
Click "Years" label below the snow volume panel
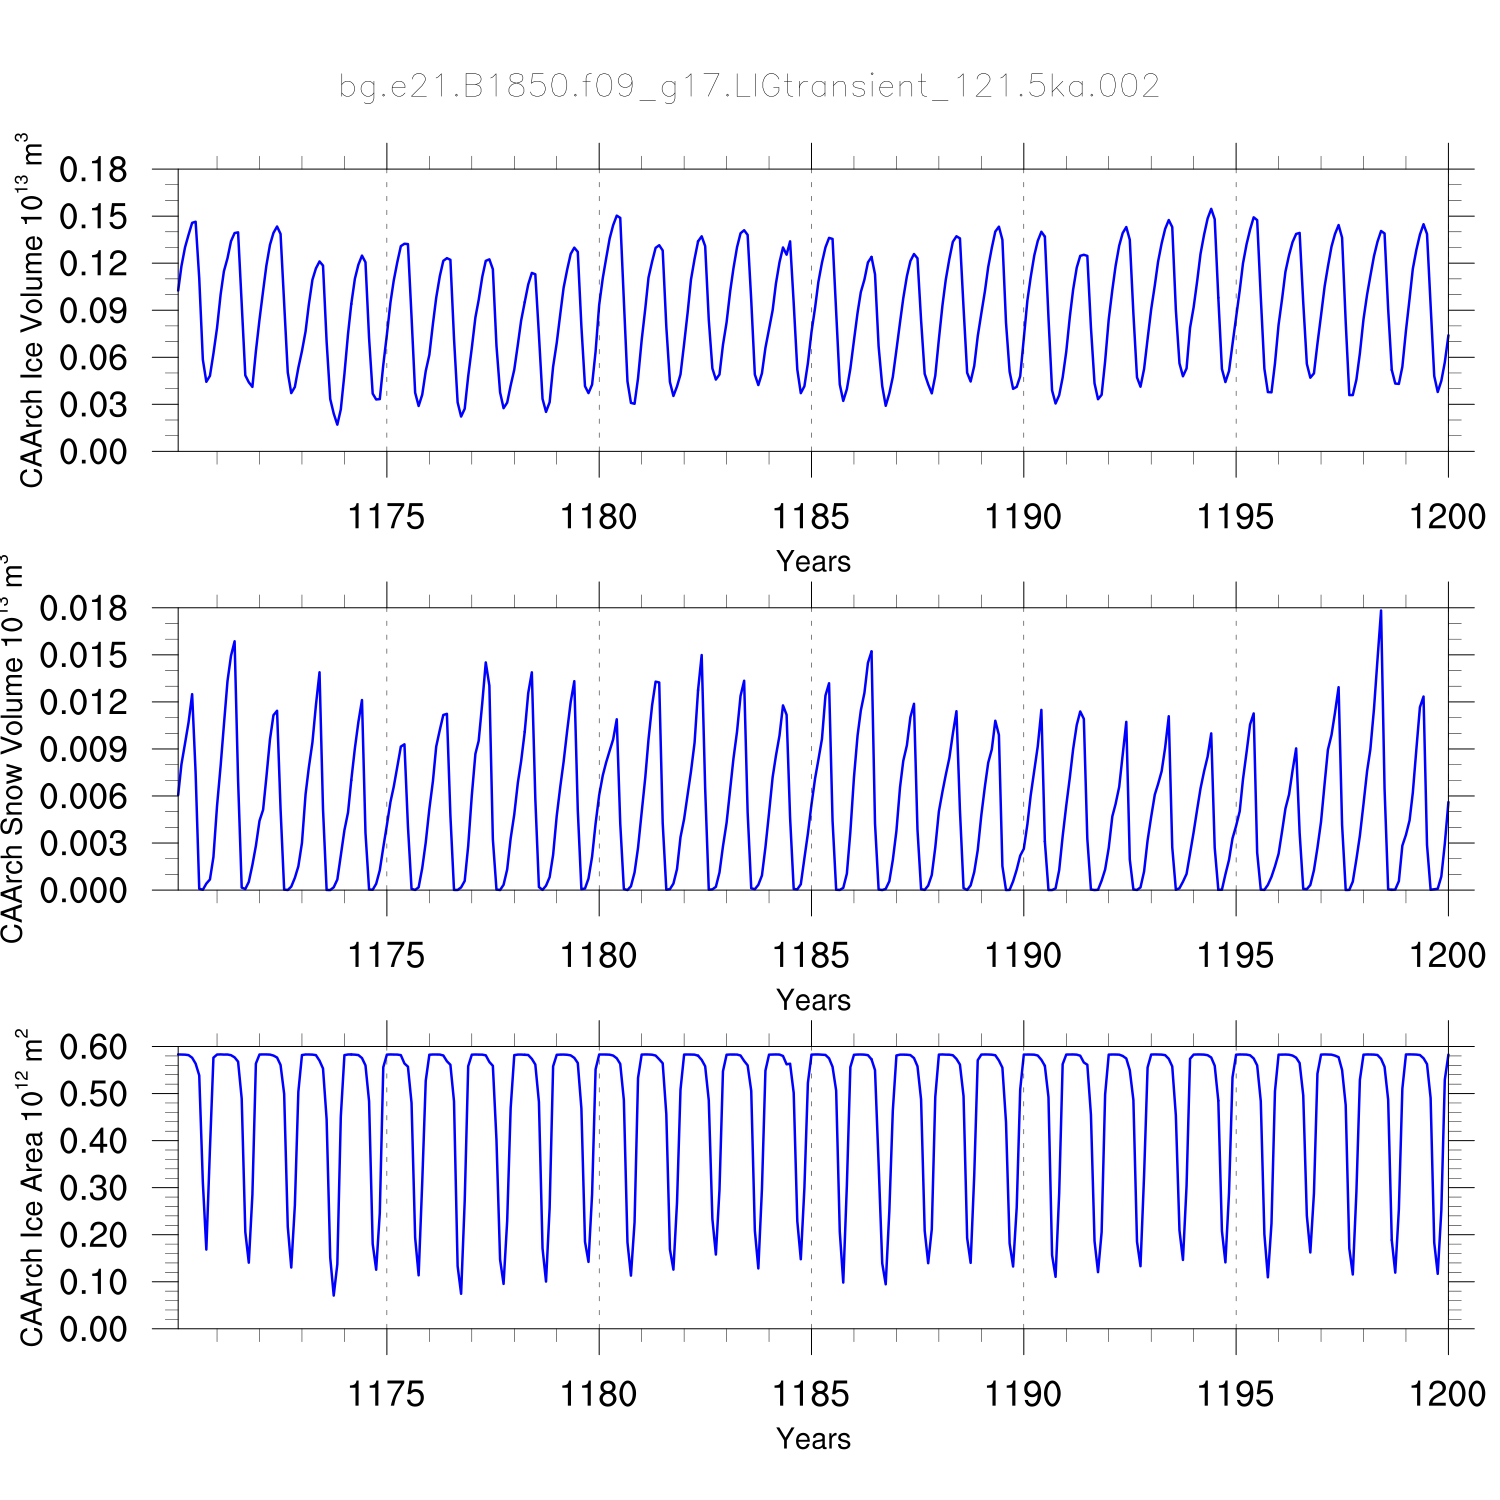tap(813, 1000)
